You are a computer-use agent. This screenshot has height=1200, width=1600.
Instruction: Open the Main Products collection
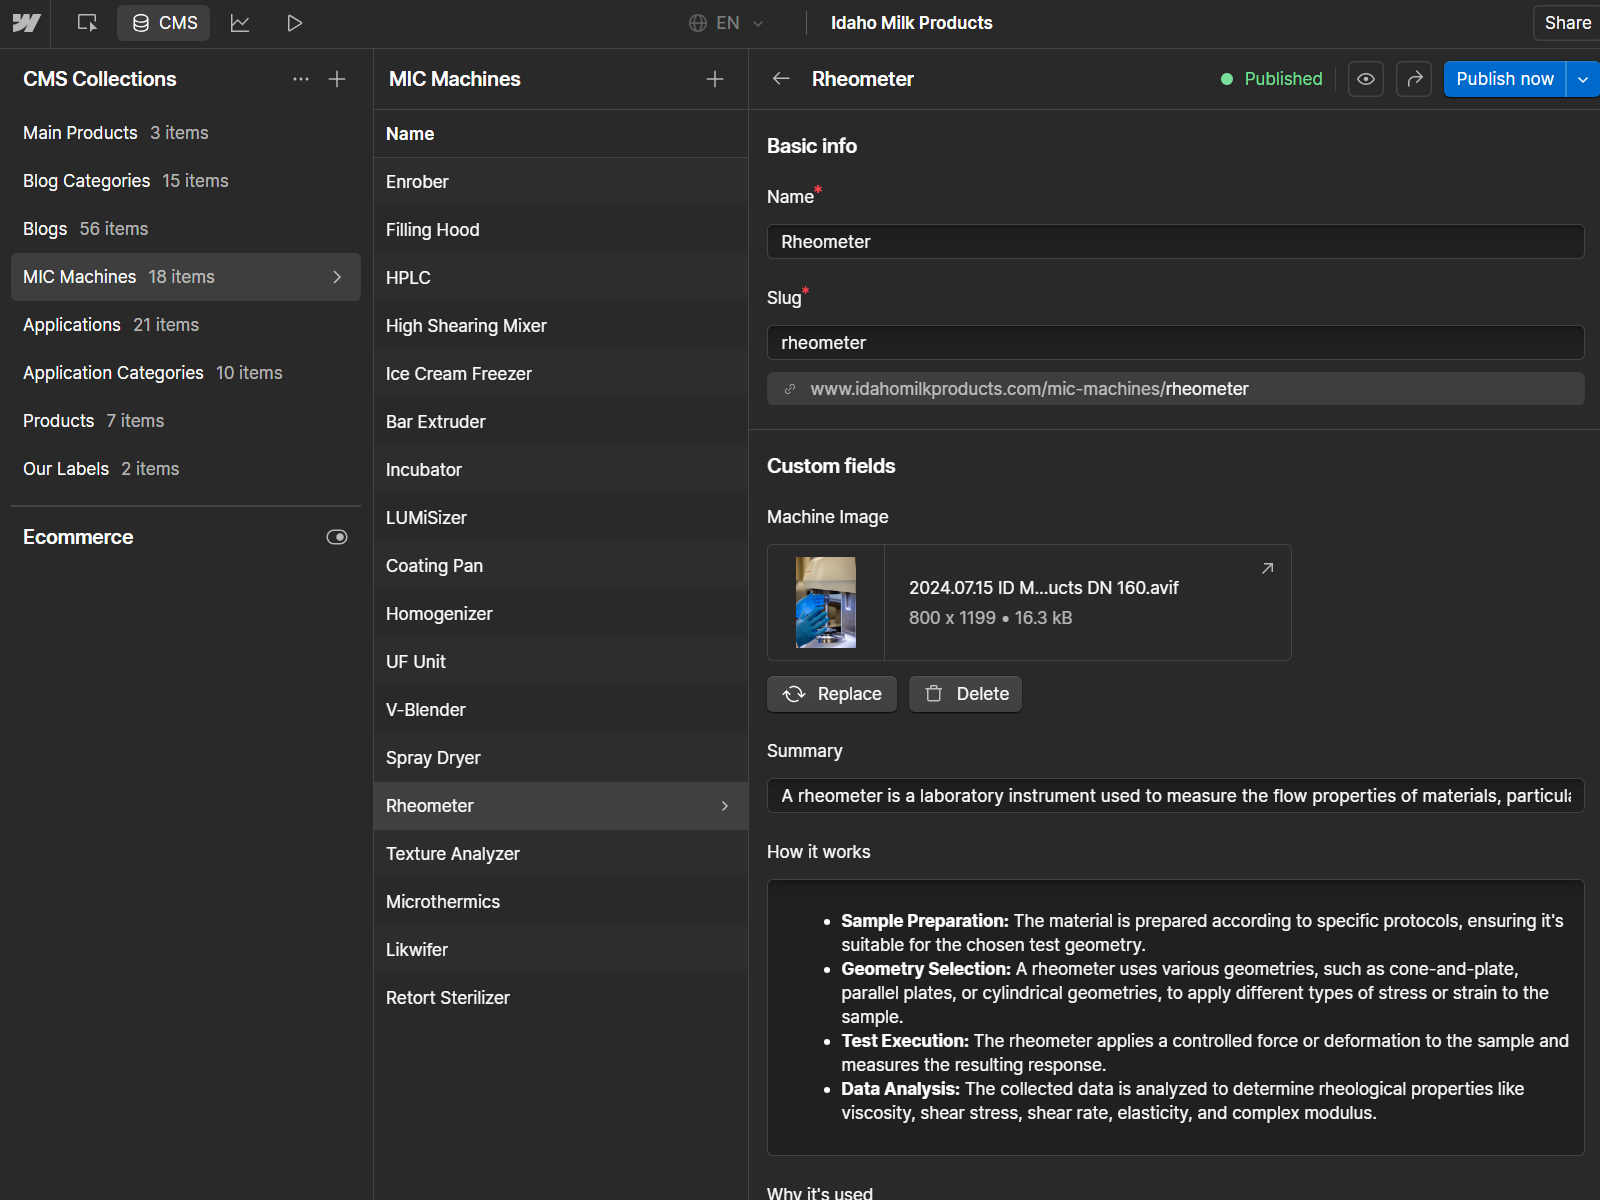coord(186,133)
